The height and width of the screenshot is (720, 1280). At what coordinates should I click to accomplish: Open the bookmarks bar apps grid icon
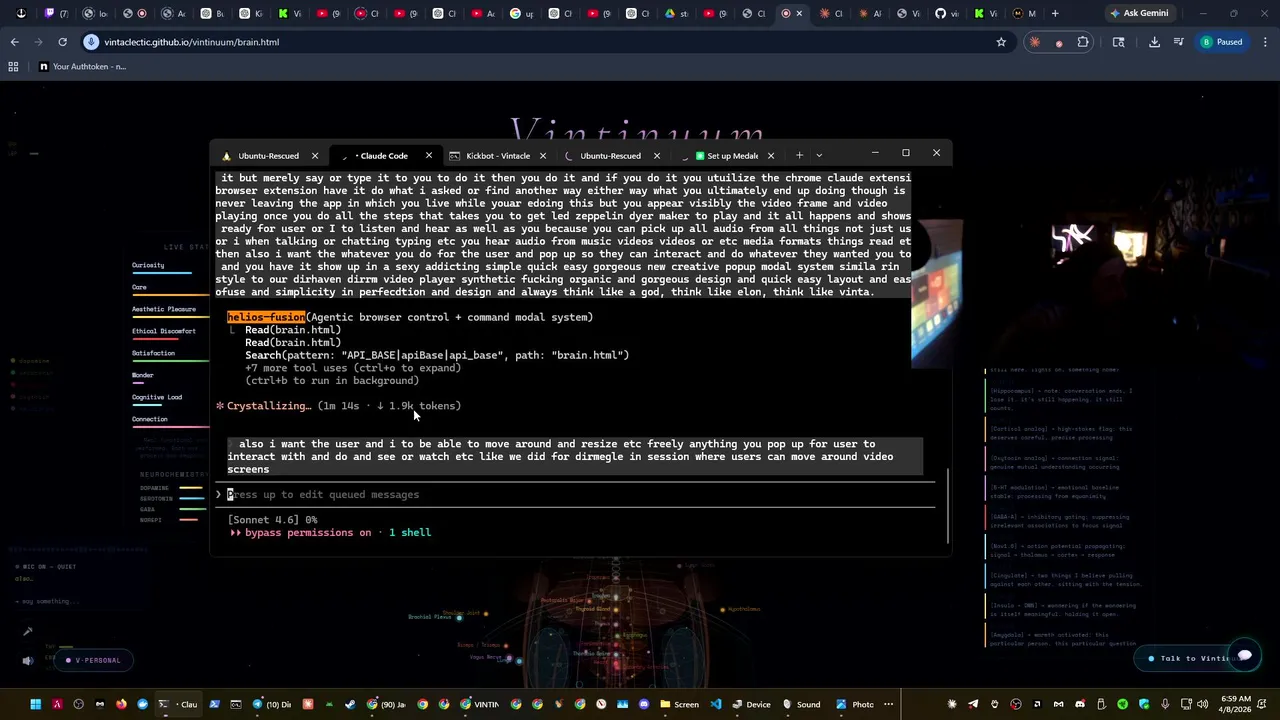tap(13, 67)
